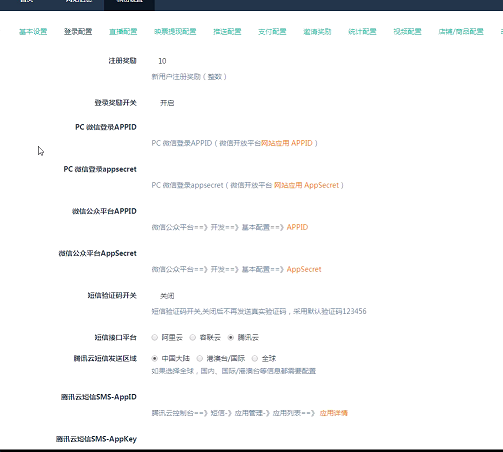
Task: Open the 店铺/商品配置 tab
Action: (x=461, y=32)
